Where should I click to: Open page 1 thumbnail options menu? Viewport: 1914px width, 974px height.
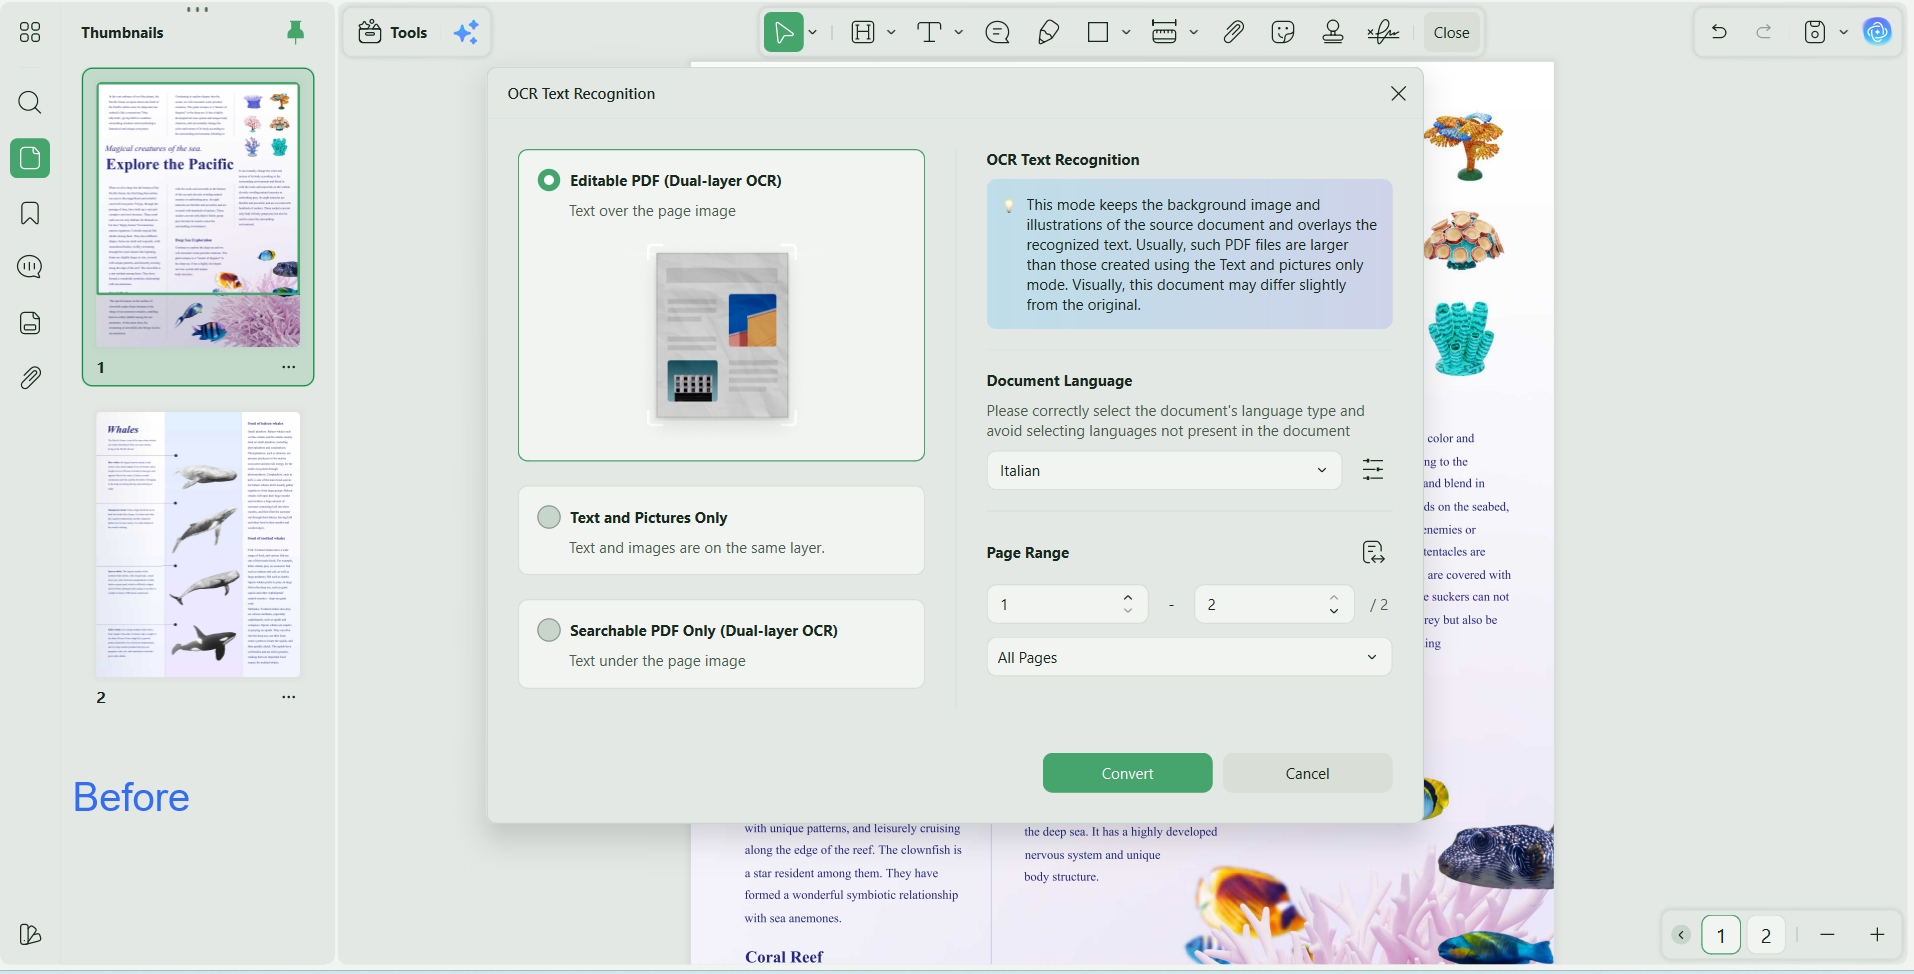point(289,367)
